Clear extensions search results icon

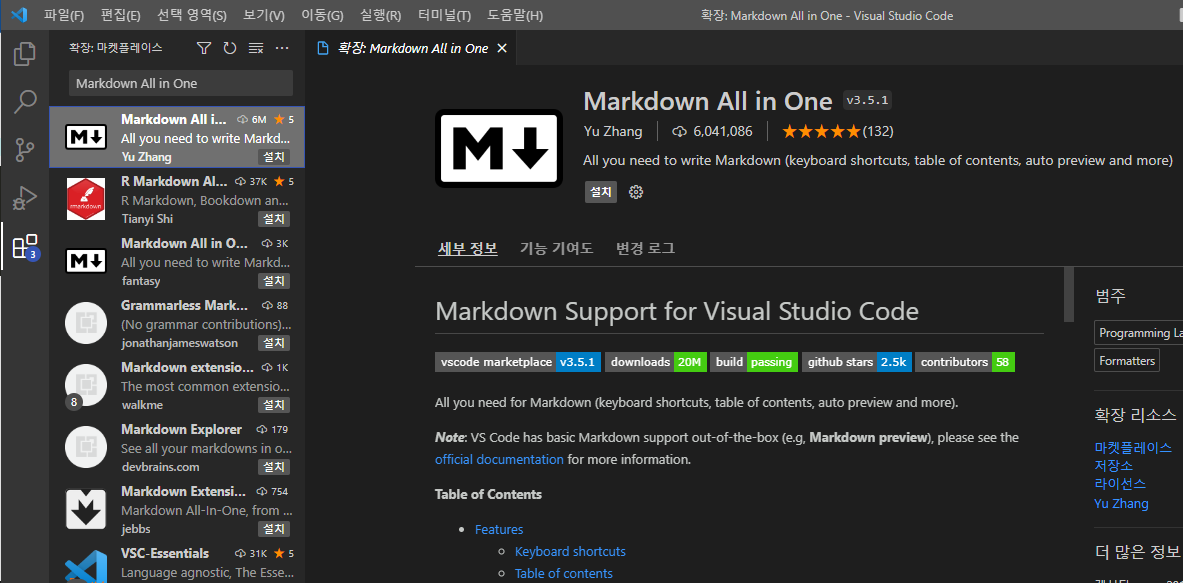257,48
